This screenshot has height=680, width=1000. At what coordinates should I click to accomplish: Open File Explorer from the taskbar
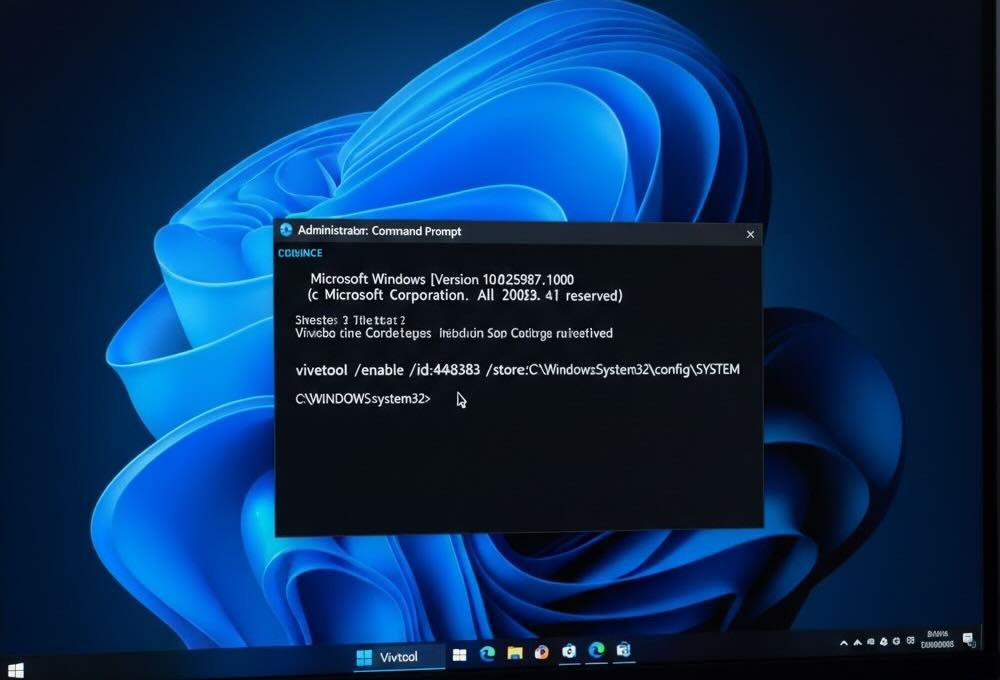(x=515, y=653)
